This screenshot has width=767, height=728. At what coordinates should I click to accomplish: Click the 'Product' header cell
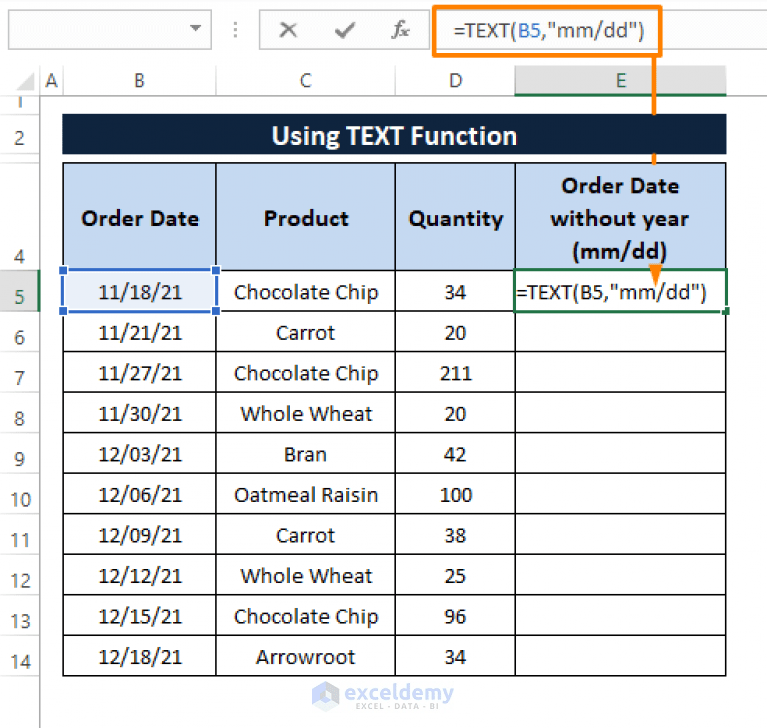[x=305, y=217]
